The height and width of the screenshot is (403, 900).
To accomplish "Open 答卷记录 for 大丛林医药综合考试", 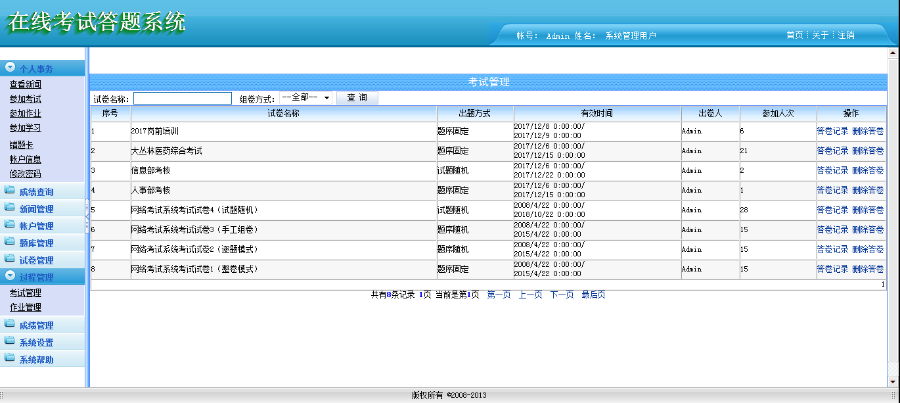I will click(x=832, y=150).
